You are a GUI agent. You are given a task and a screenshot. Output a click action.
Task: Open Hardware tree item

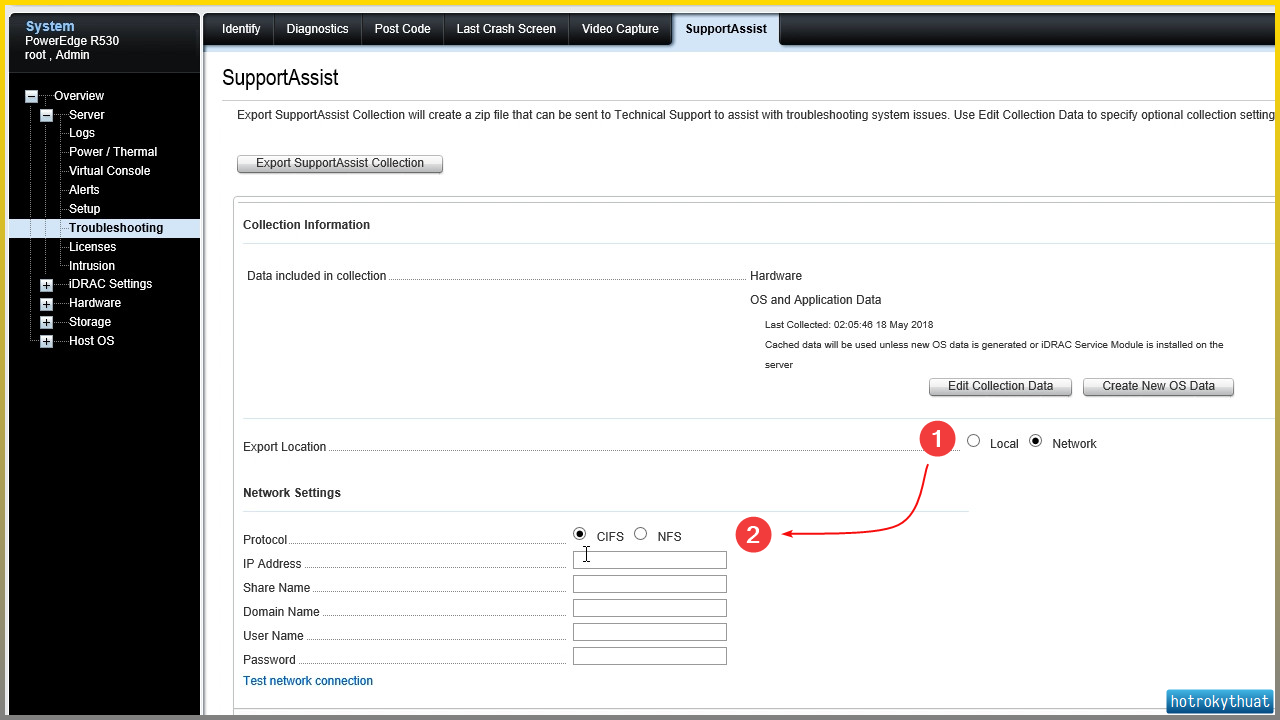pos(95,303)
